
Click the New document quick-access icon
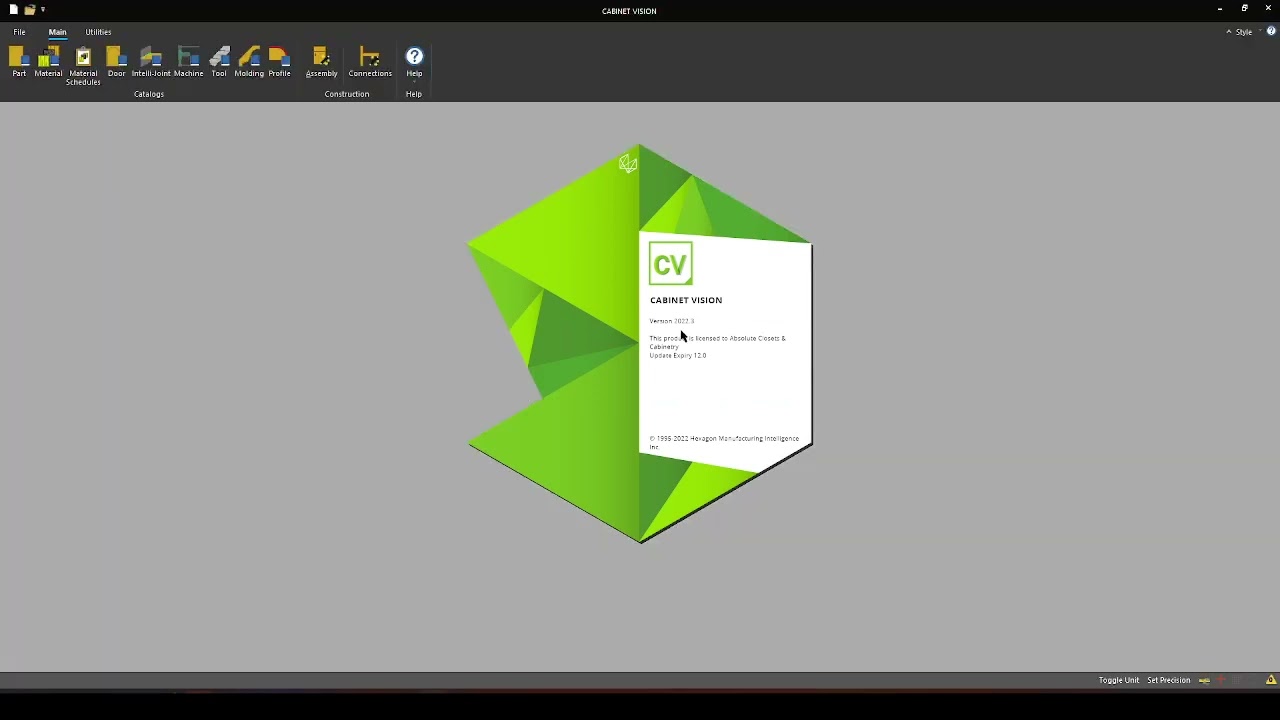coord(14,9)
